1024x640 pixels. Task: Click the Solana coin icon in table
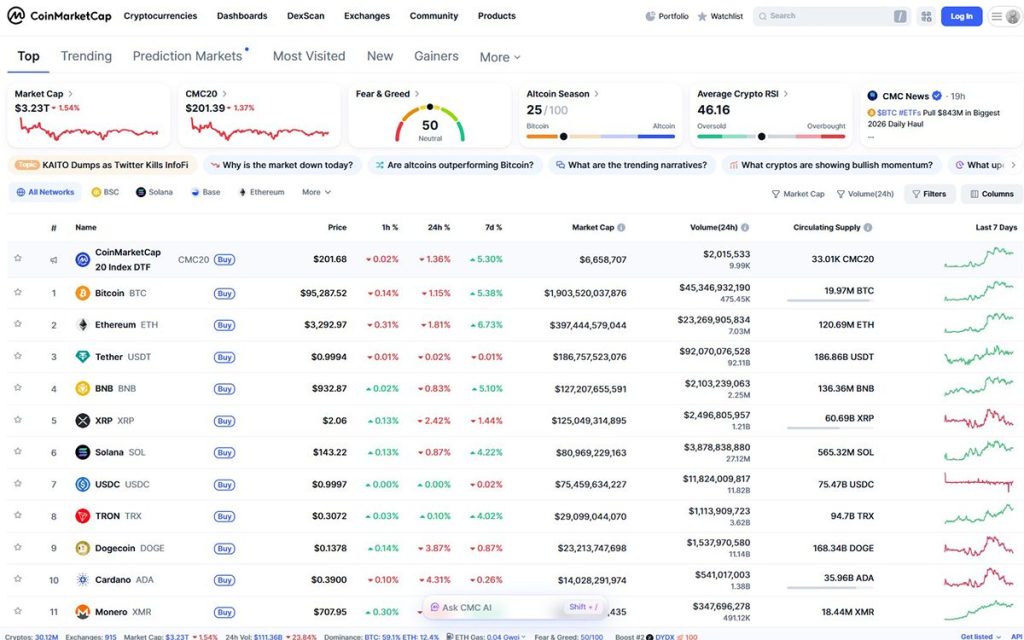pos(82,452)
